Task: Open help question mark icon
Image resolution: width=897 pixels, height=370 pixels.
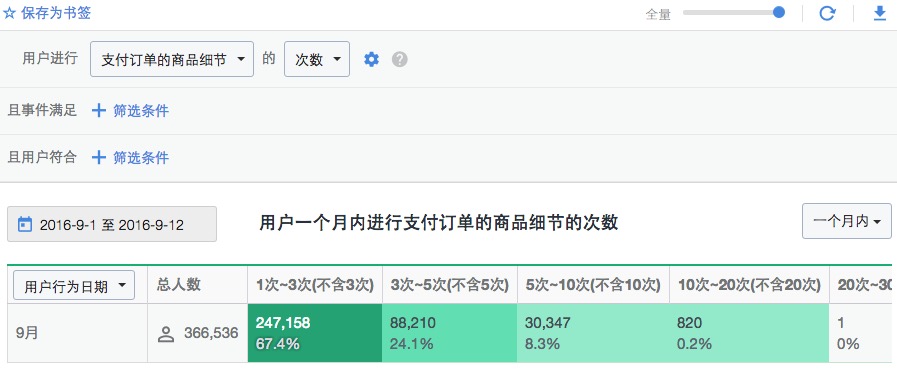Action: 399,59
